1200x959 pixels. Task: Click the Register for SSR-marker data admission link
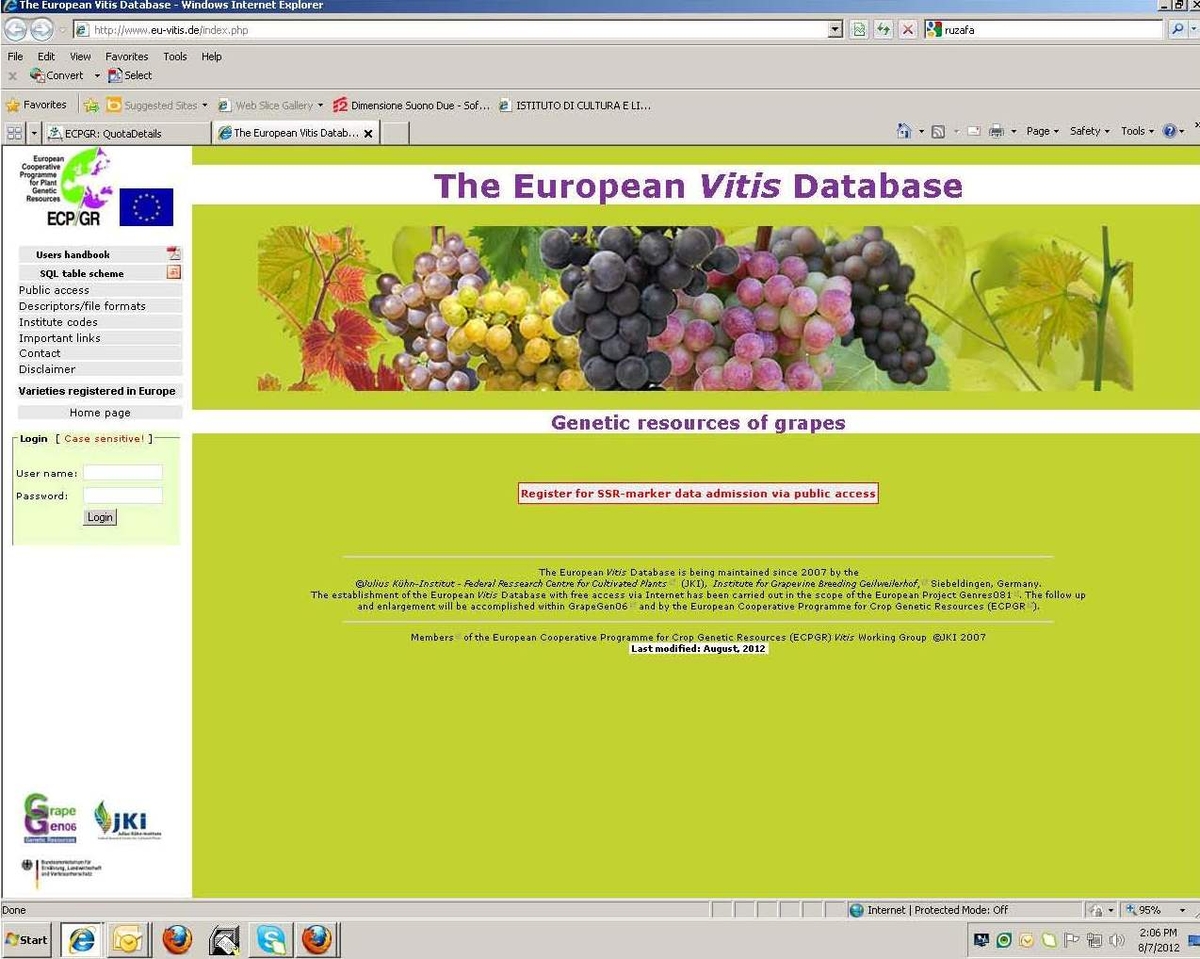[x=697, y=493]
